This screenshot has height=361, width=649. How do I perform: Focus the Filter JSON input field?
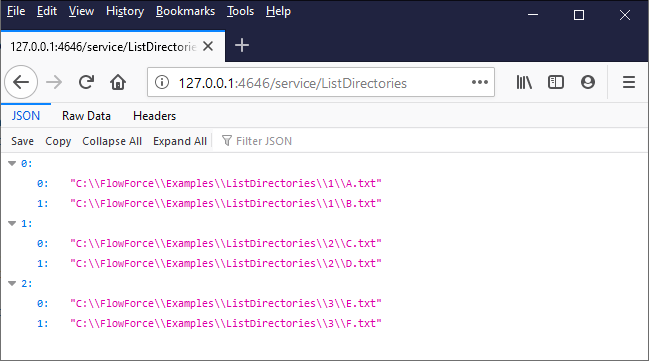coord(430,141)
